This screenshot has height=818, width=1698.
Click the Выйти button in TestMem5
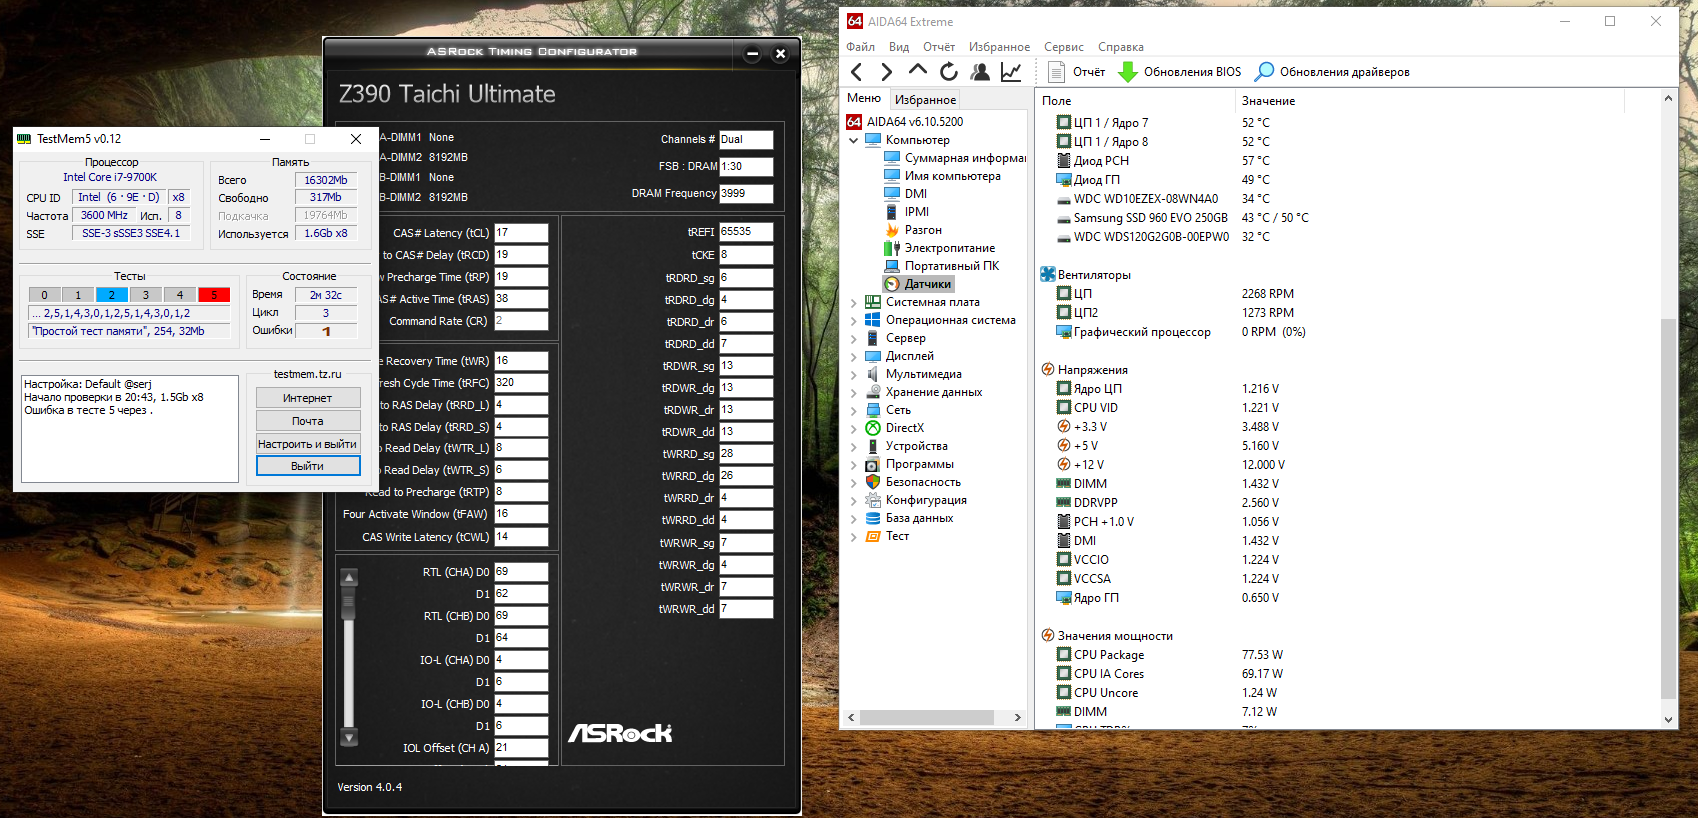308,466
